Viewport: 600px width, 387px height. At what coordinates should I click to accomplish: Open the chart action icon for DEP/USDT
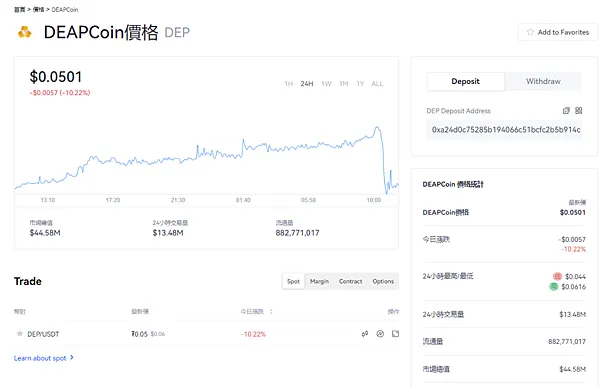(380, 334)
